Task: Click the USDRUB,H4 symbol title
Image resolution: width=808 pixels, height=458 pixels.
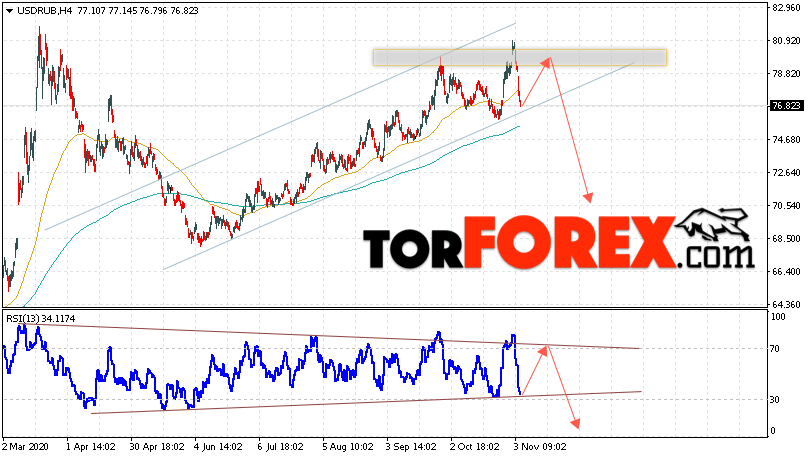Action: pos(45,11)
